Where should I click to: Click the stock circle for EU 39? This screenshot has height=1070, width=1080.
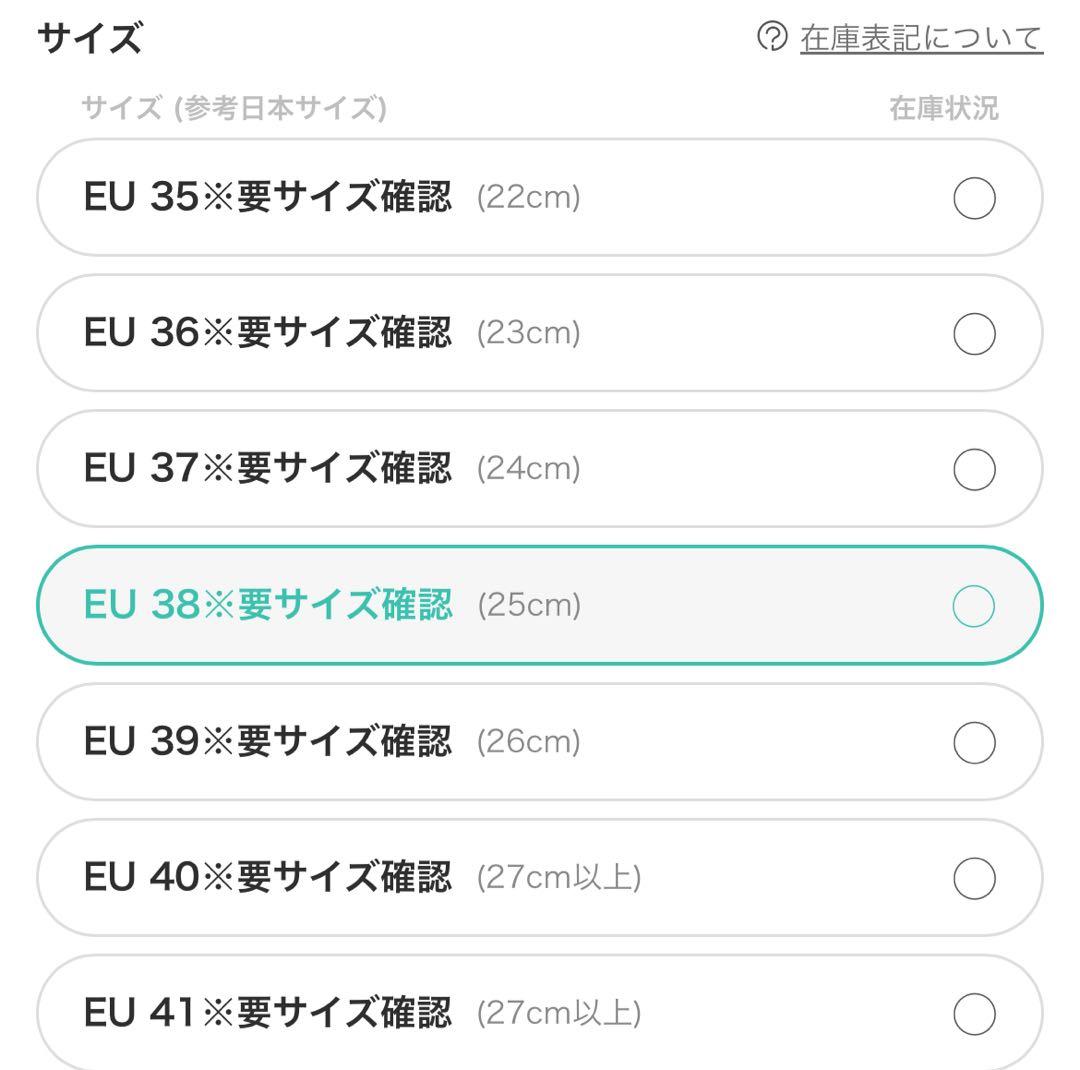974,742
